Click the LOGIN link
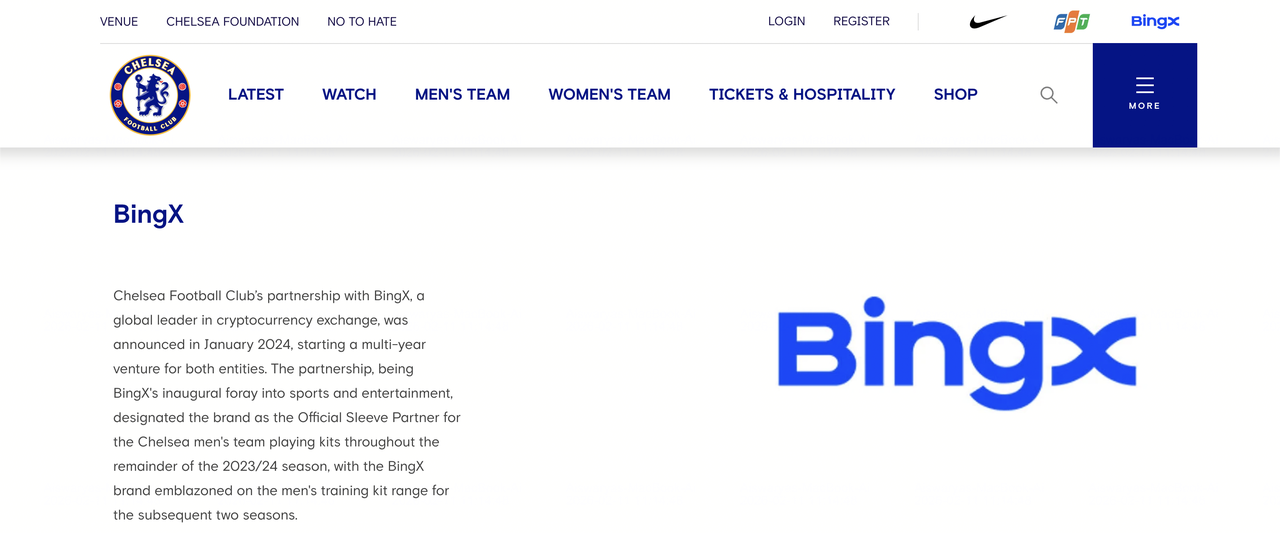Viewport: 1280px width, 533px height. pyautogui.click(x=786, y=21)
